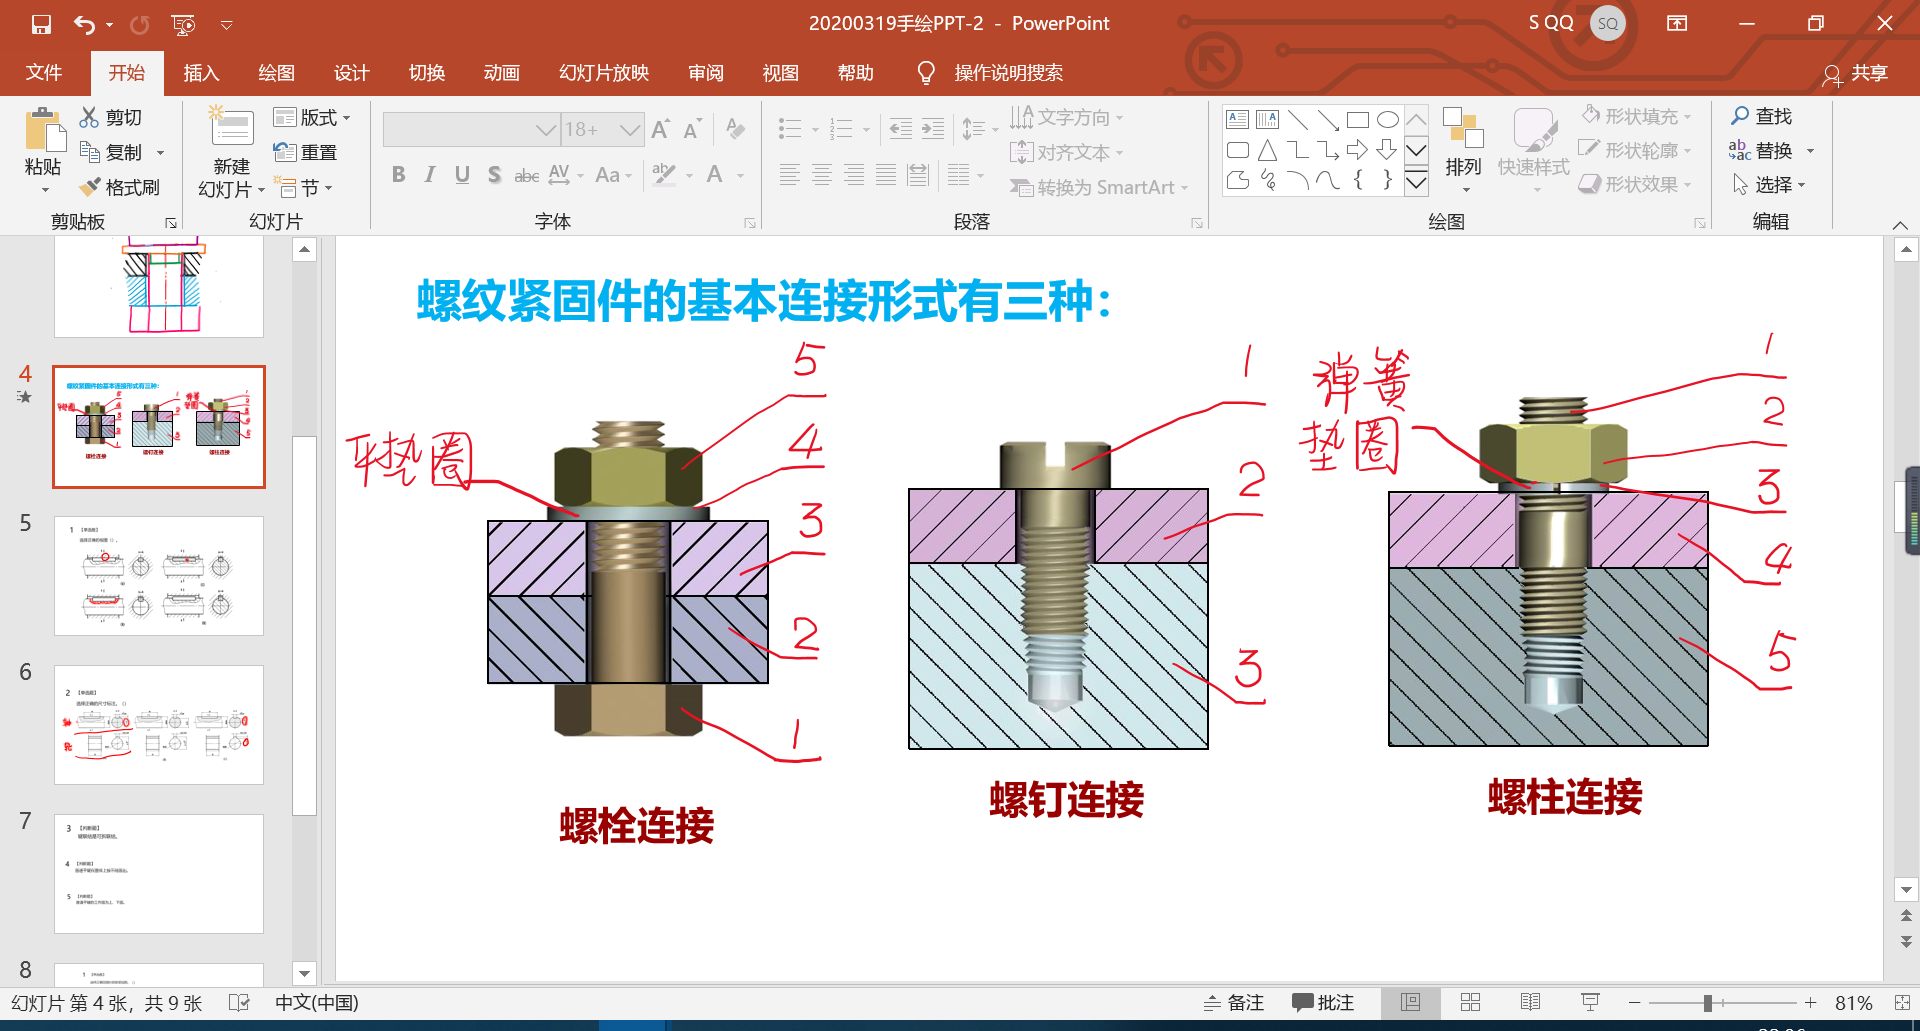Toggle the Notes pane
The image size is (1920, 1031).
[x=1234, y=1002]
